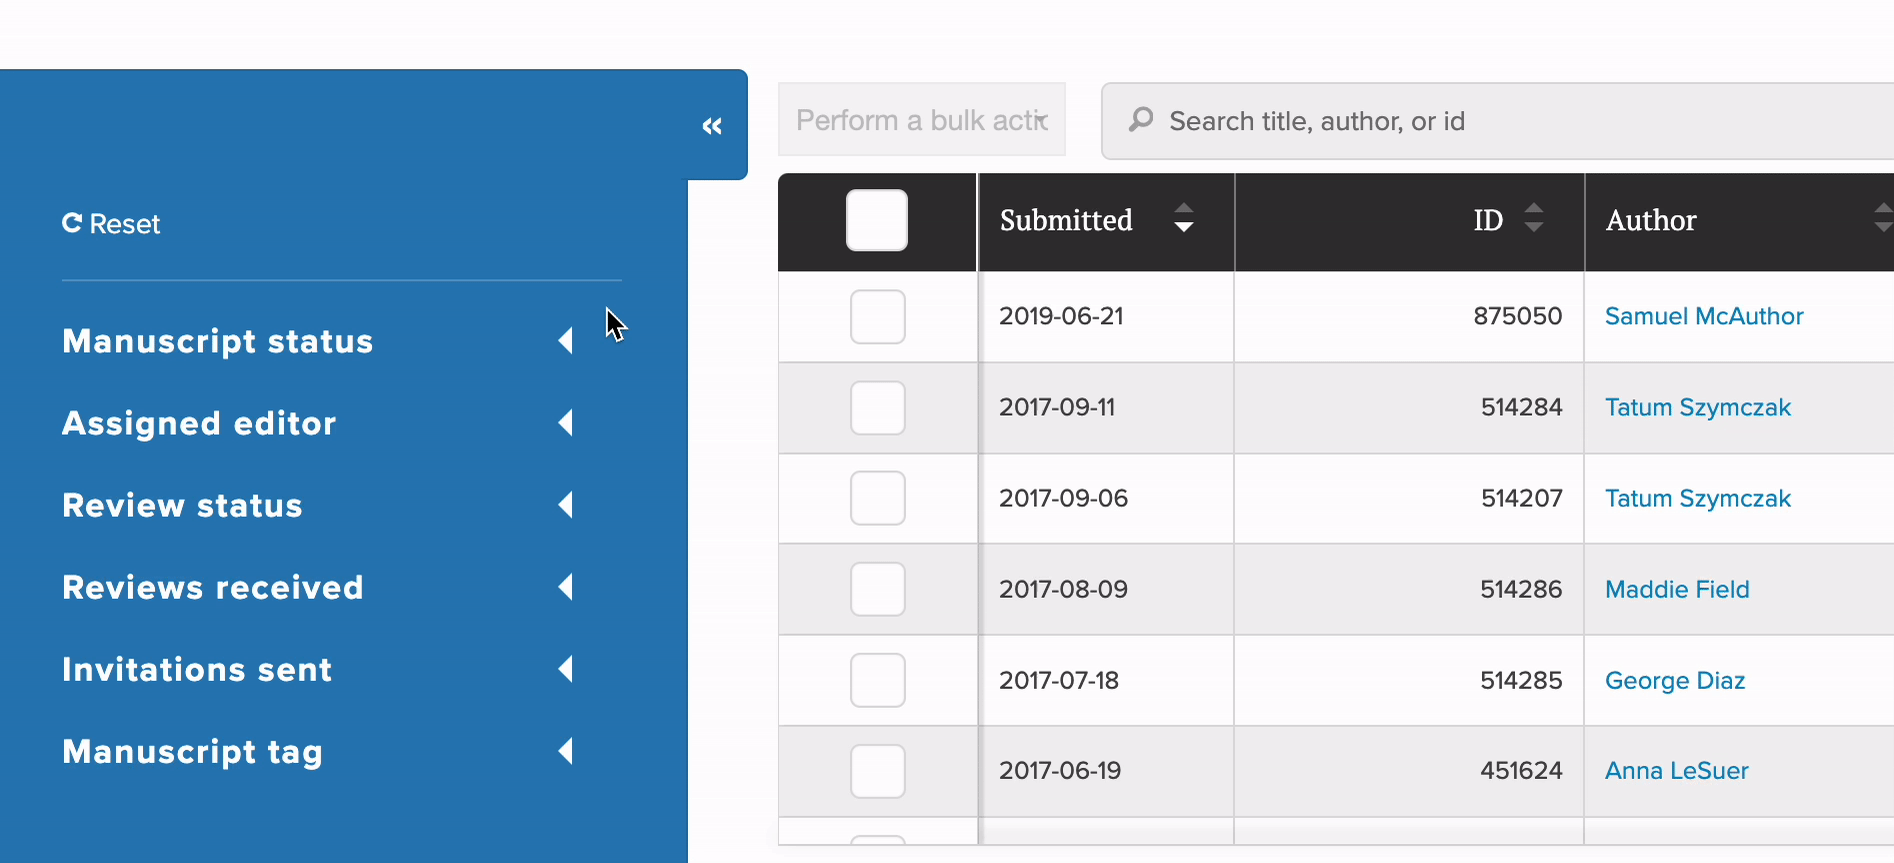Open author George Diaz link
Screen dimensions: 1894x863
pos(1675,680)
